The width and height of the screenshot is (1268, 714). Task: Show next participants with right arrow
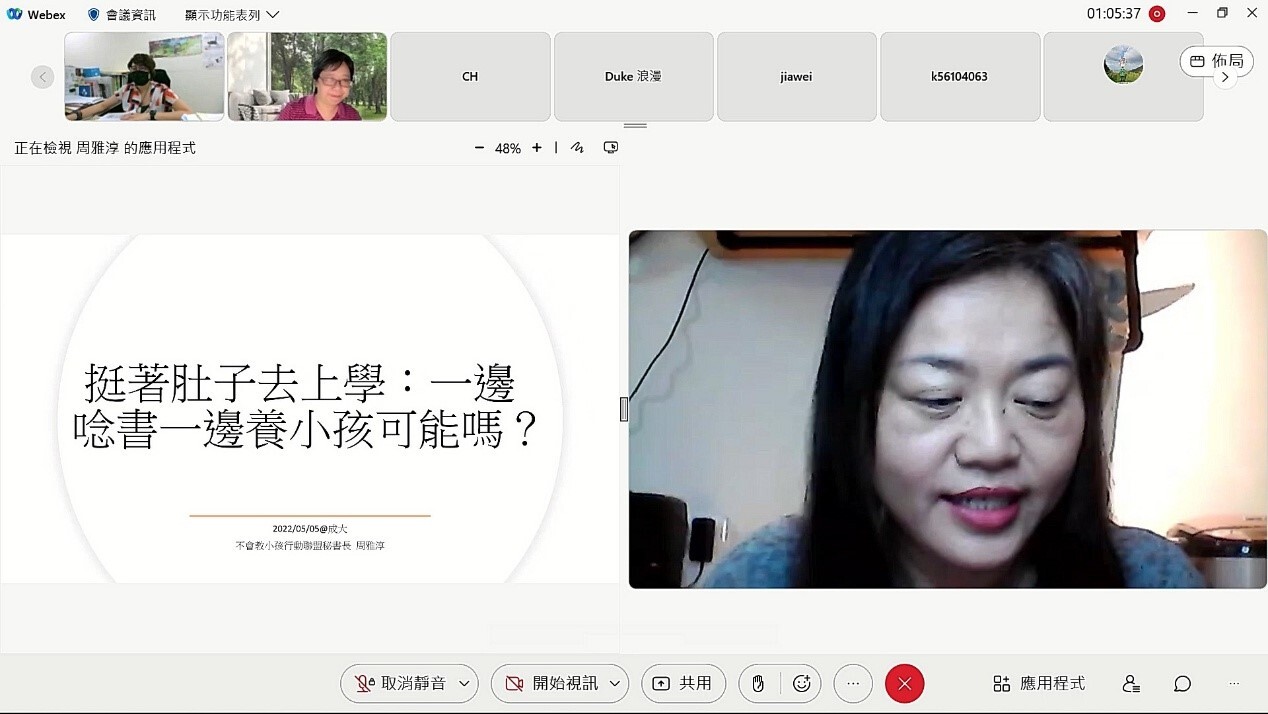coord(1225,77)
